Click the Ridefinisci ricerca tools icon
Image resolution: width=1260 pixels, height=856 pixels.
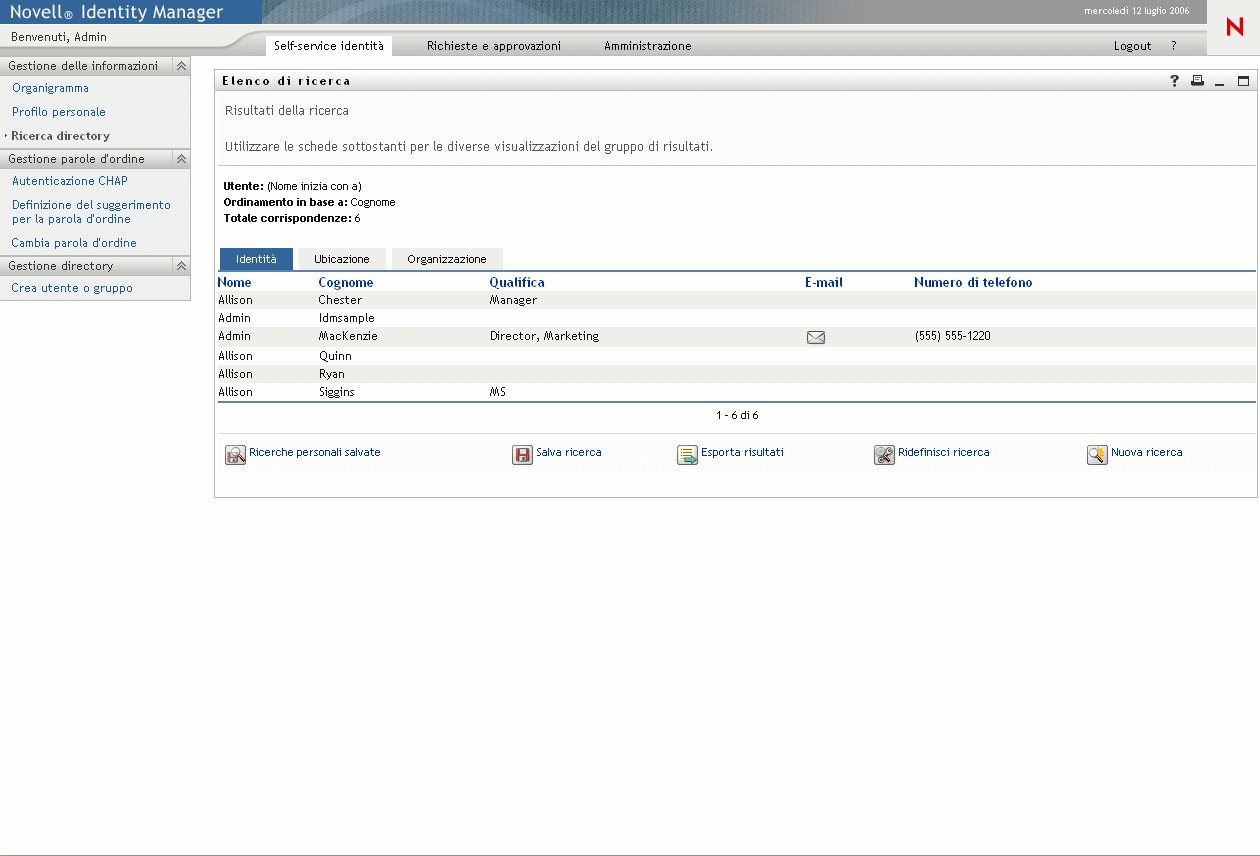click(x=884, y=455)
